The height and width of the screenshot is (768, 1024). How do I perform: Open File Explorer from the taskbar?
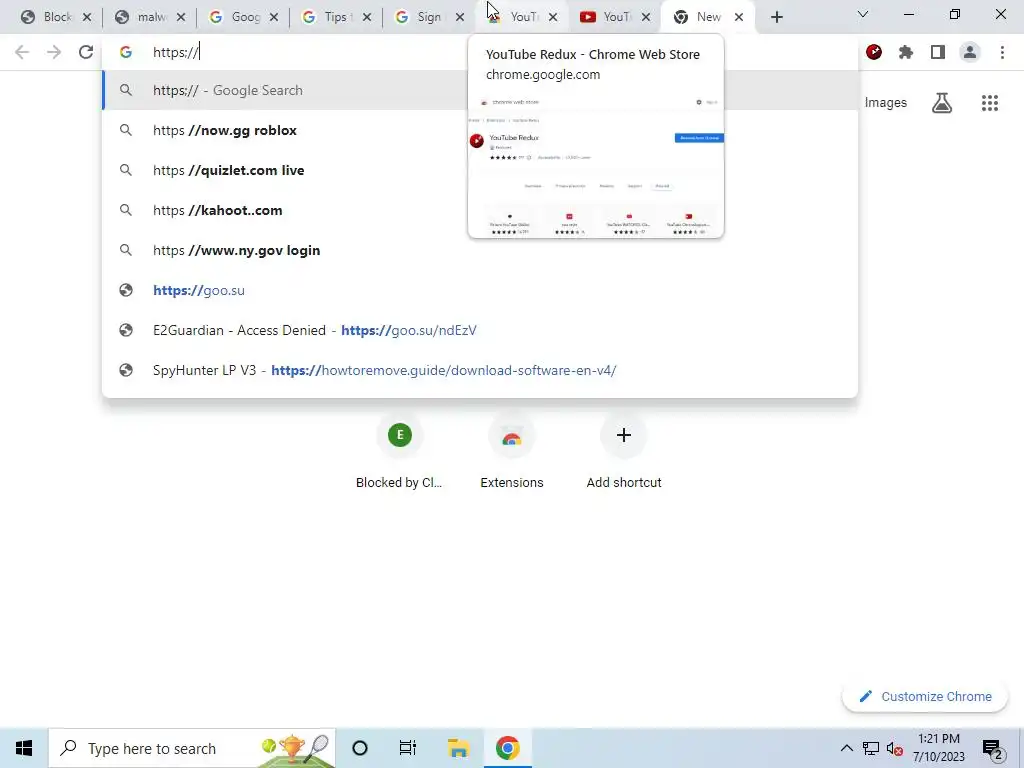tap(458, 748)
